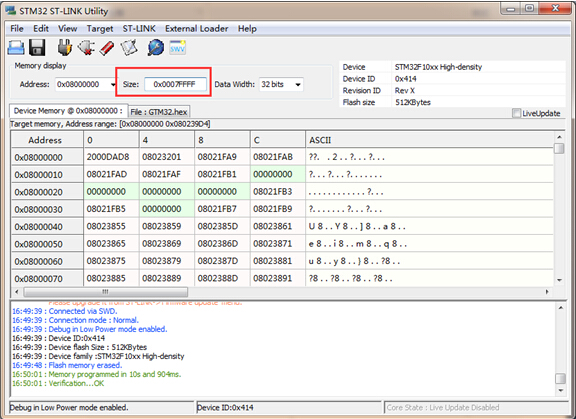576x419 pixels.
Task: Enable the LiveUpdate checkbox
Action: 516,113
